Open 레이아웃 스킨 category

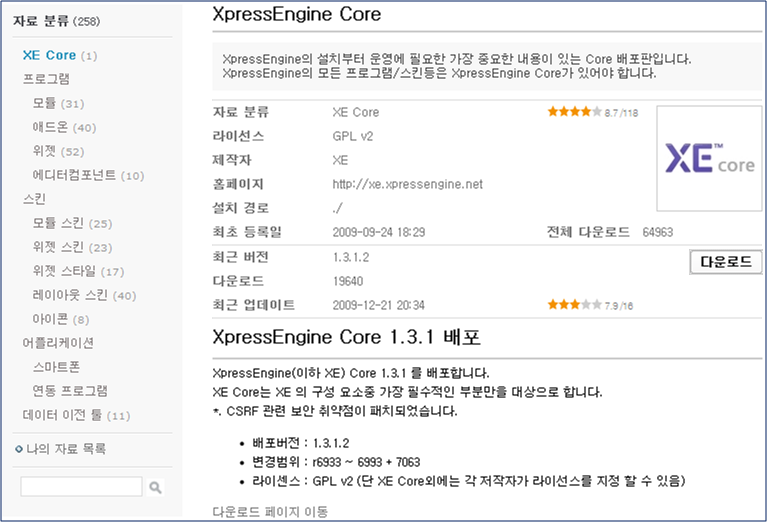click(x=69, y=295)
